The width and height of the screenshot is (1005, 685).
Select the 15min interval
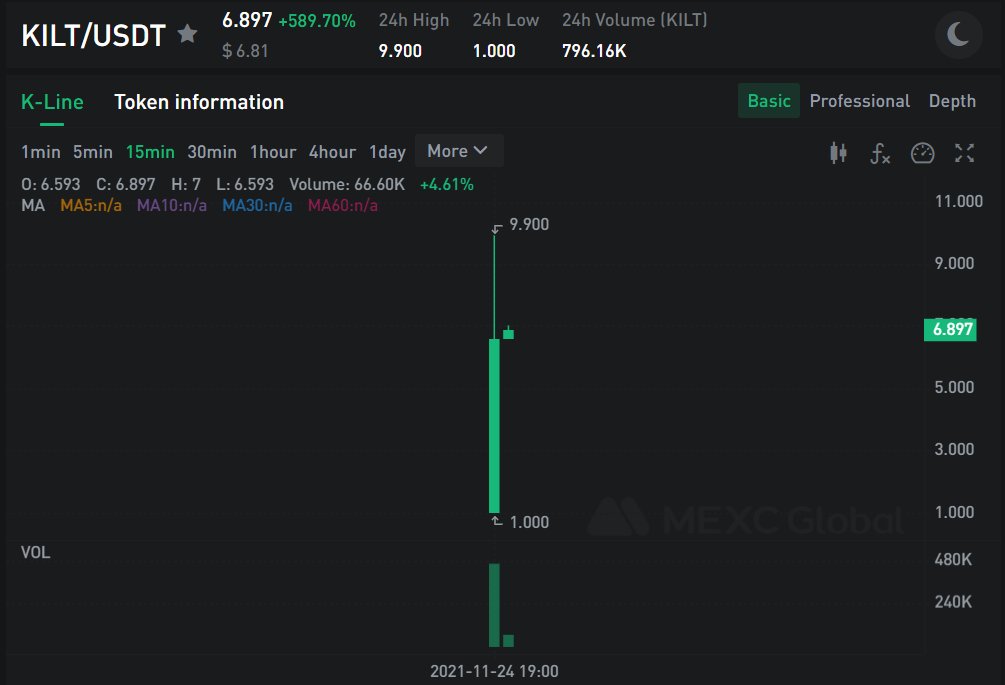click(x=150, y=152)
